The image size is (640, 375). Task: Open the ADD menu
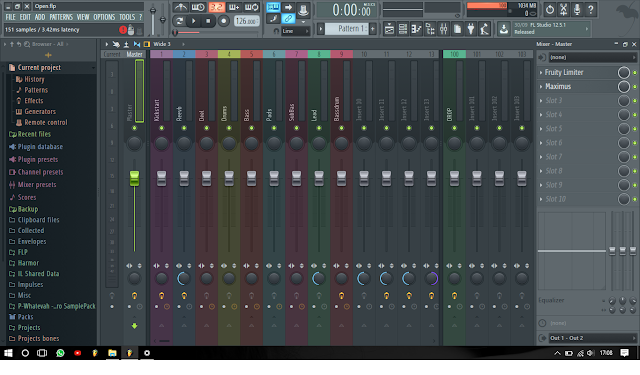pos(40,17)
